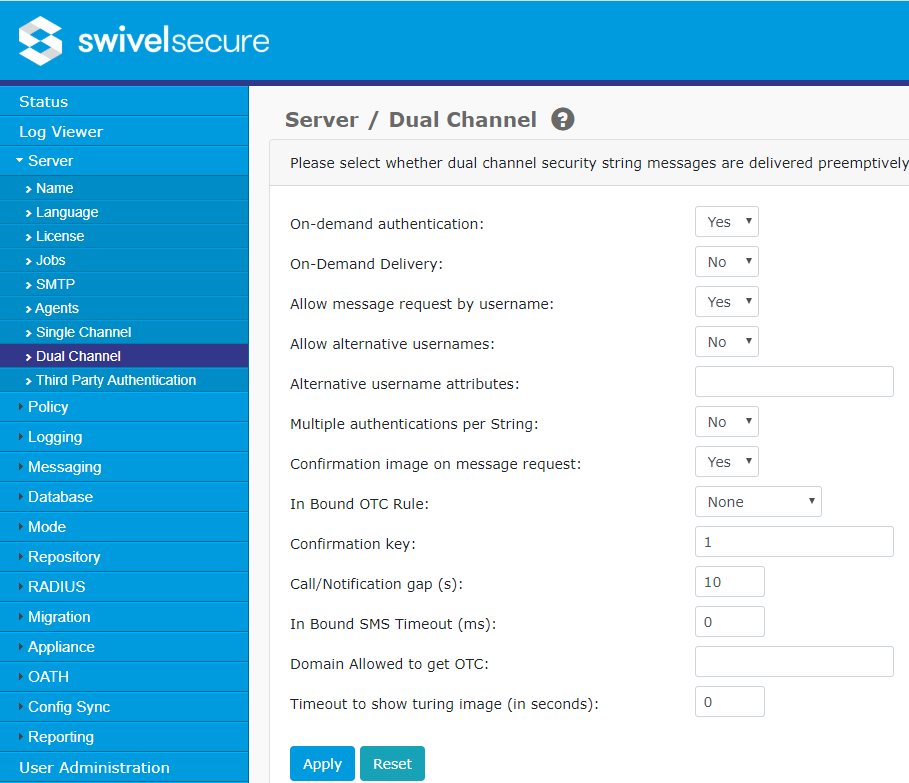Focus the Alternative username attributes field
The height and width of the screenshot is (783, 909).
[x=793, y=382]
